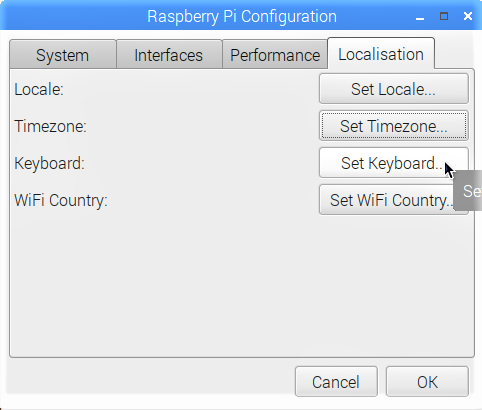Click the Raspberry Pi Configuration title bar
This screenshot has height=410, width=482.
(242, 16)
